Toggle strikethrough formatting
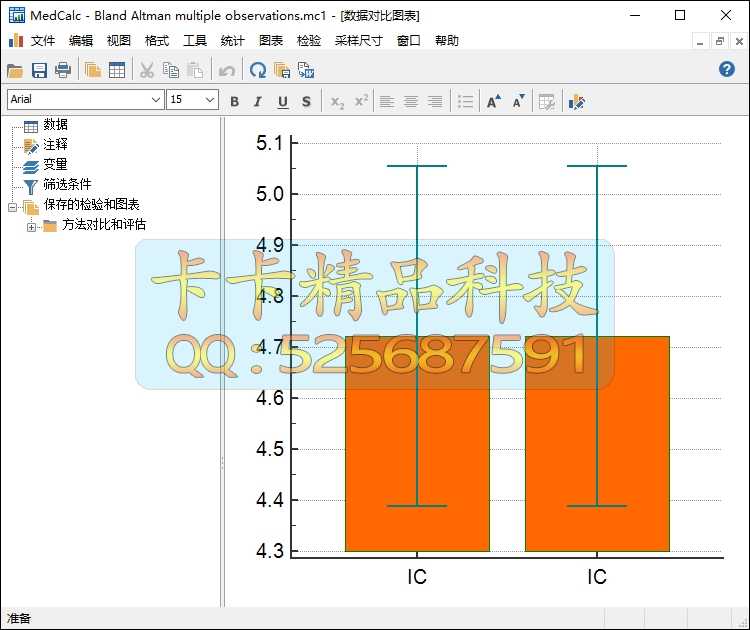The height and width of the screenshot is (630, 750). point(306,101)
